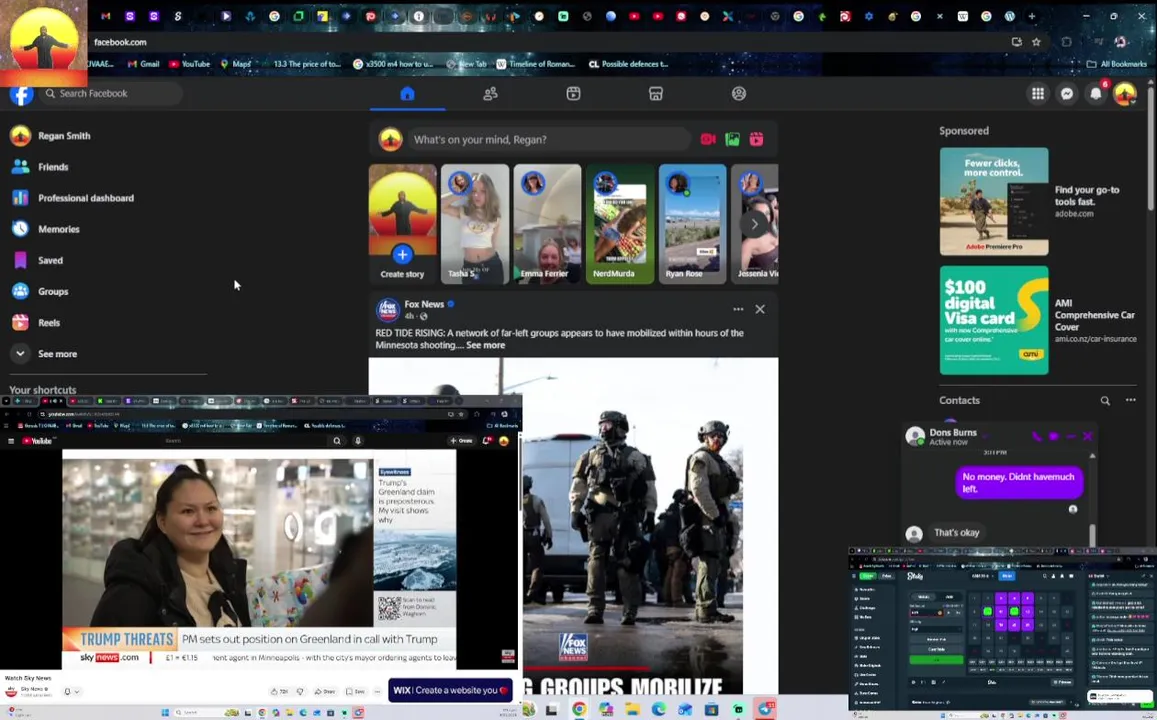Click the Create story card
1157x720 pixels.
click(402, 224)
